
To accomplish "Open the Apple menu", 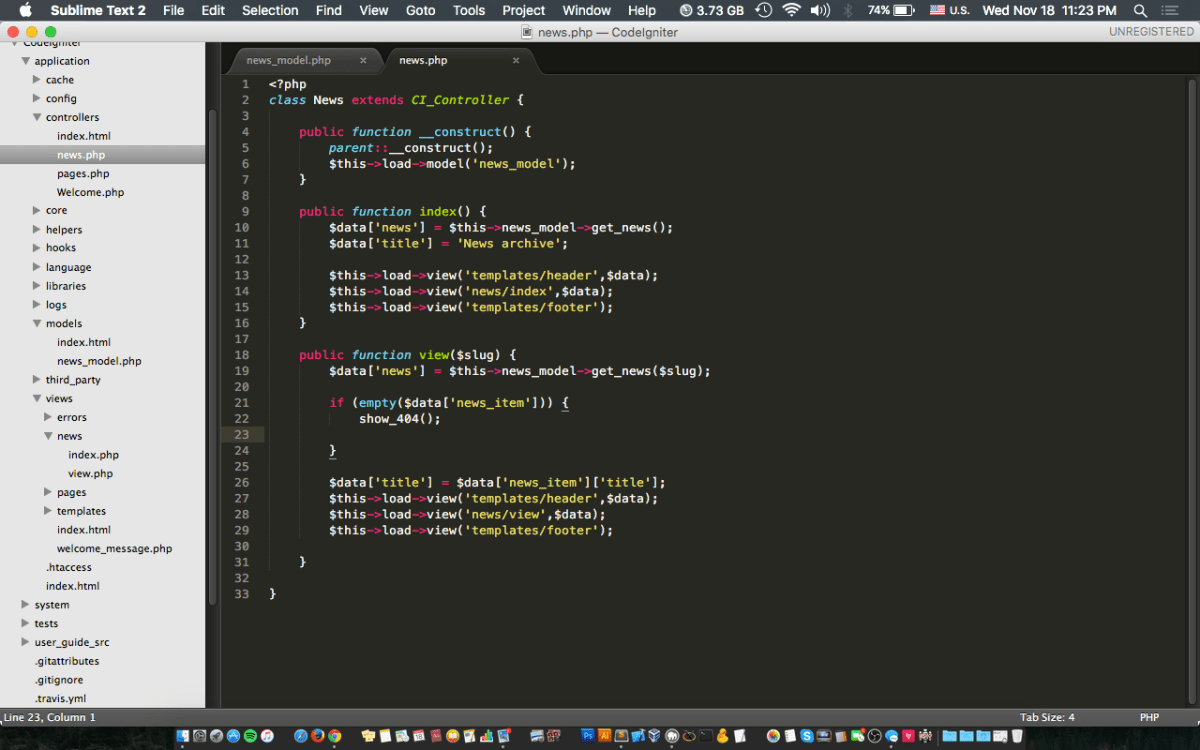I will click(x=25, y=10).
